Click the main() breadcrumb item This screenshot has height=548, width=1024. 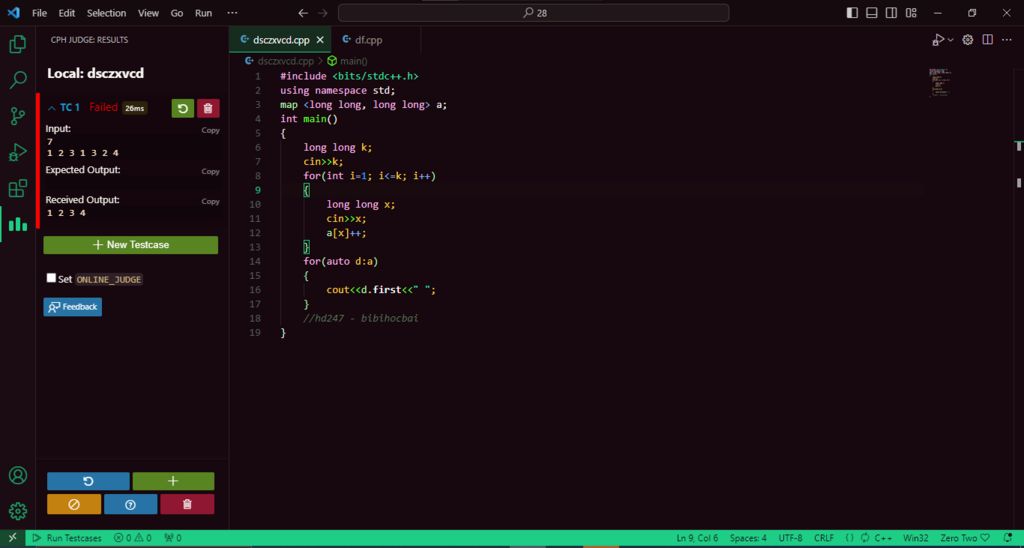point(347,61)
